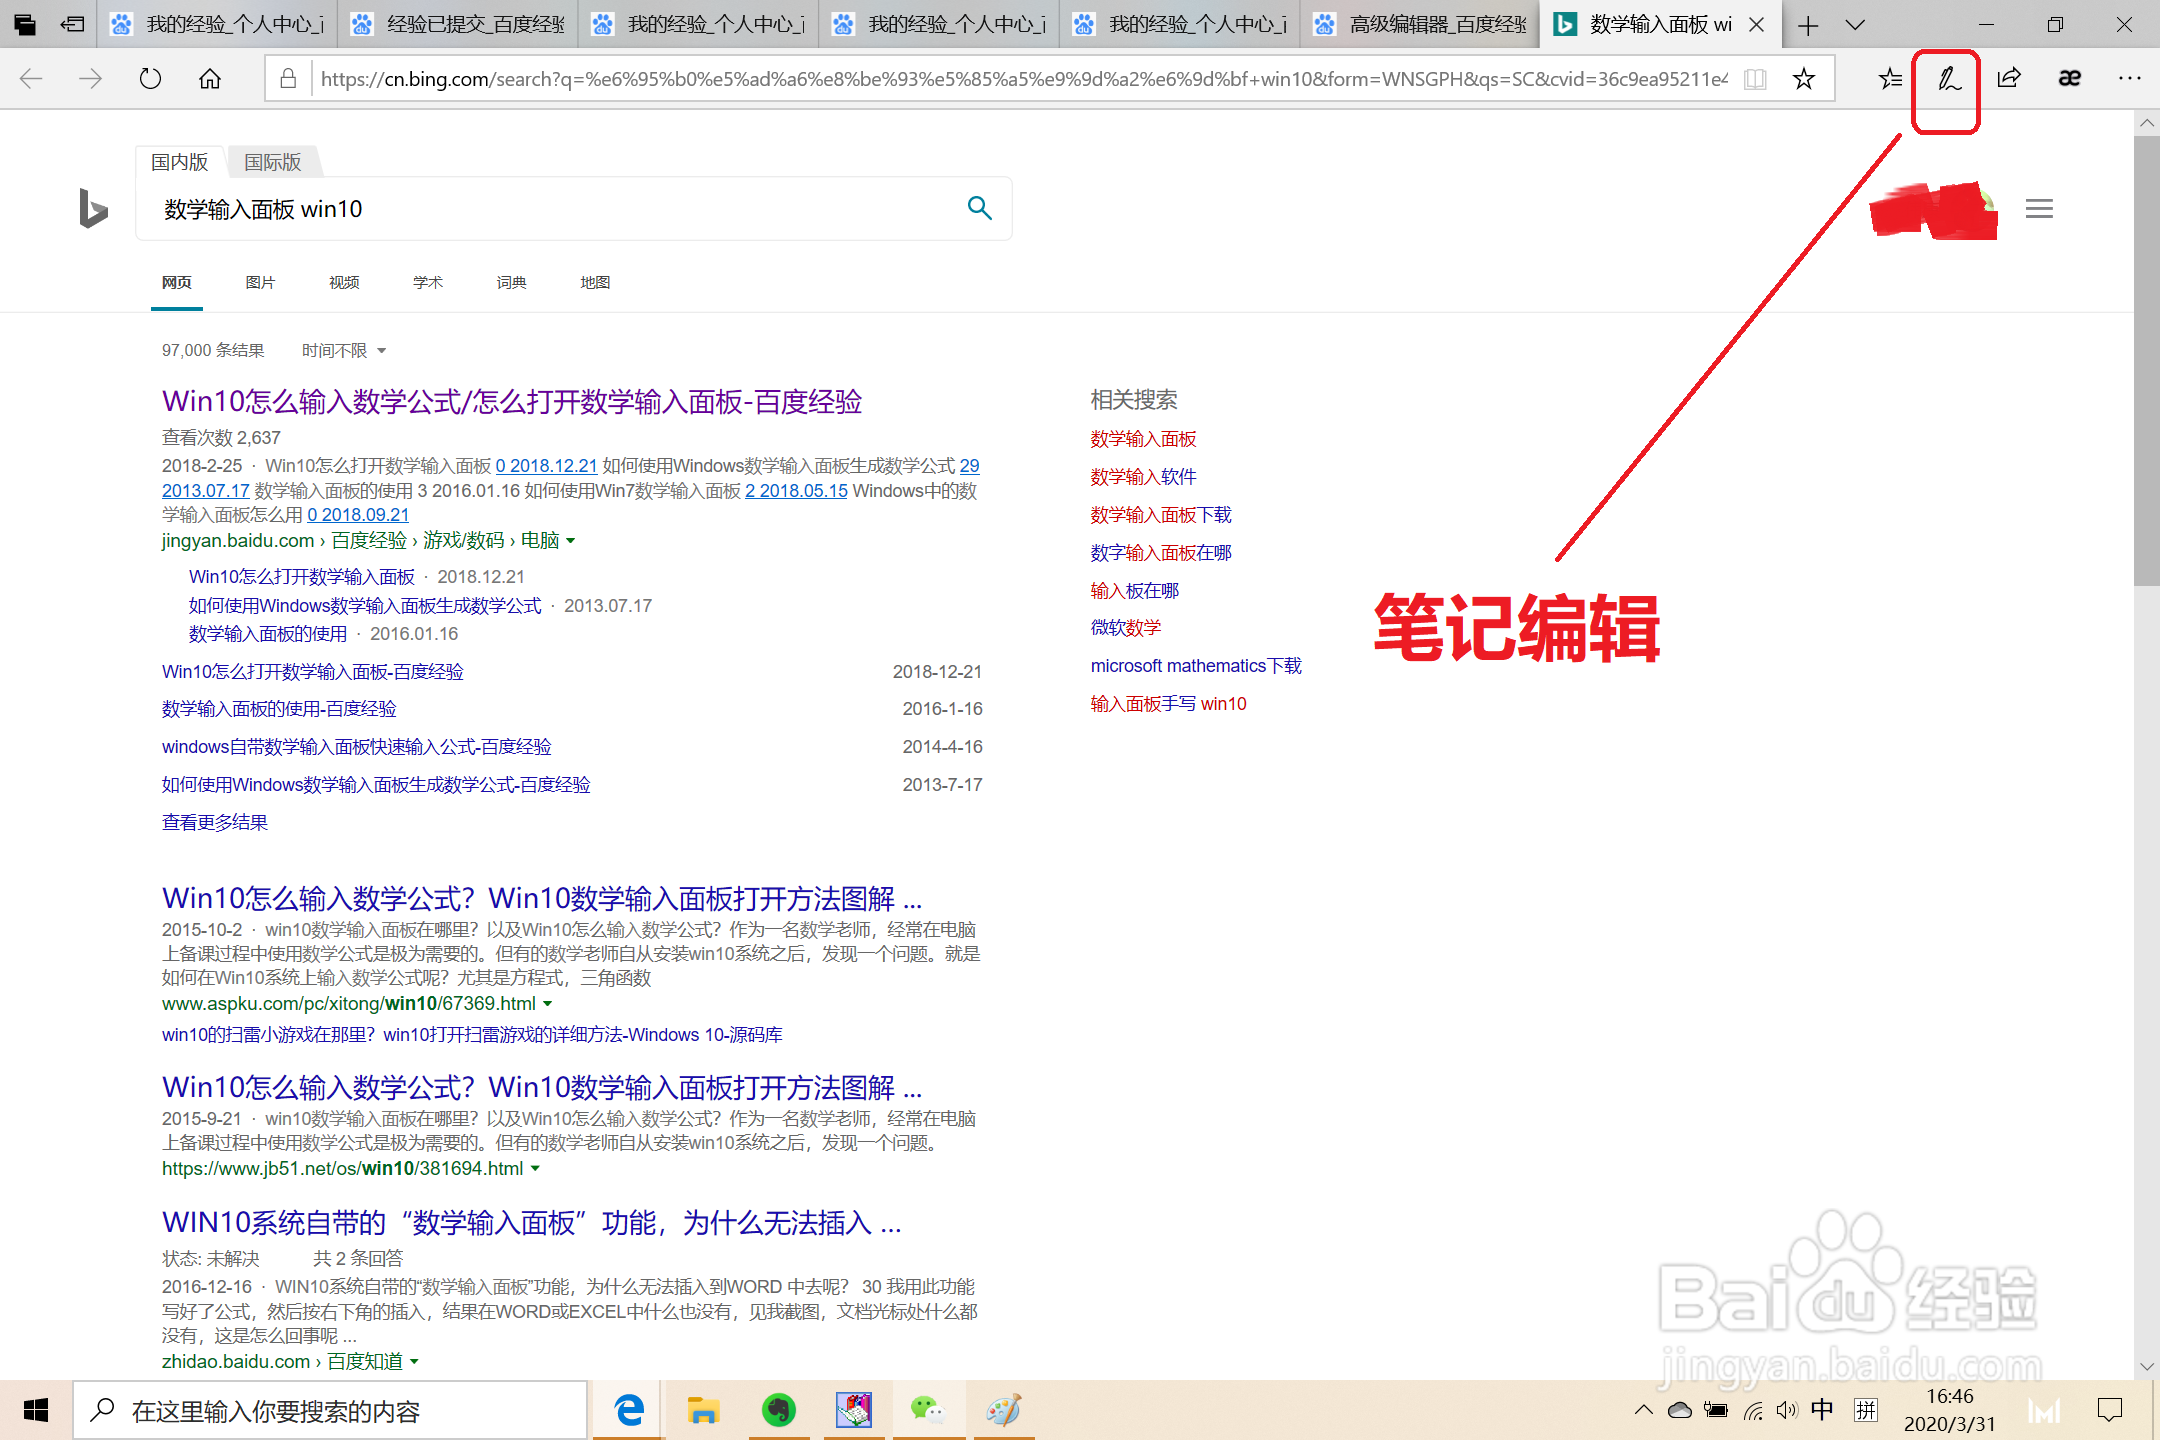Open related search 微软数学
This screenshot has width=2160, height=1440.
click(x=1126, y=628)
